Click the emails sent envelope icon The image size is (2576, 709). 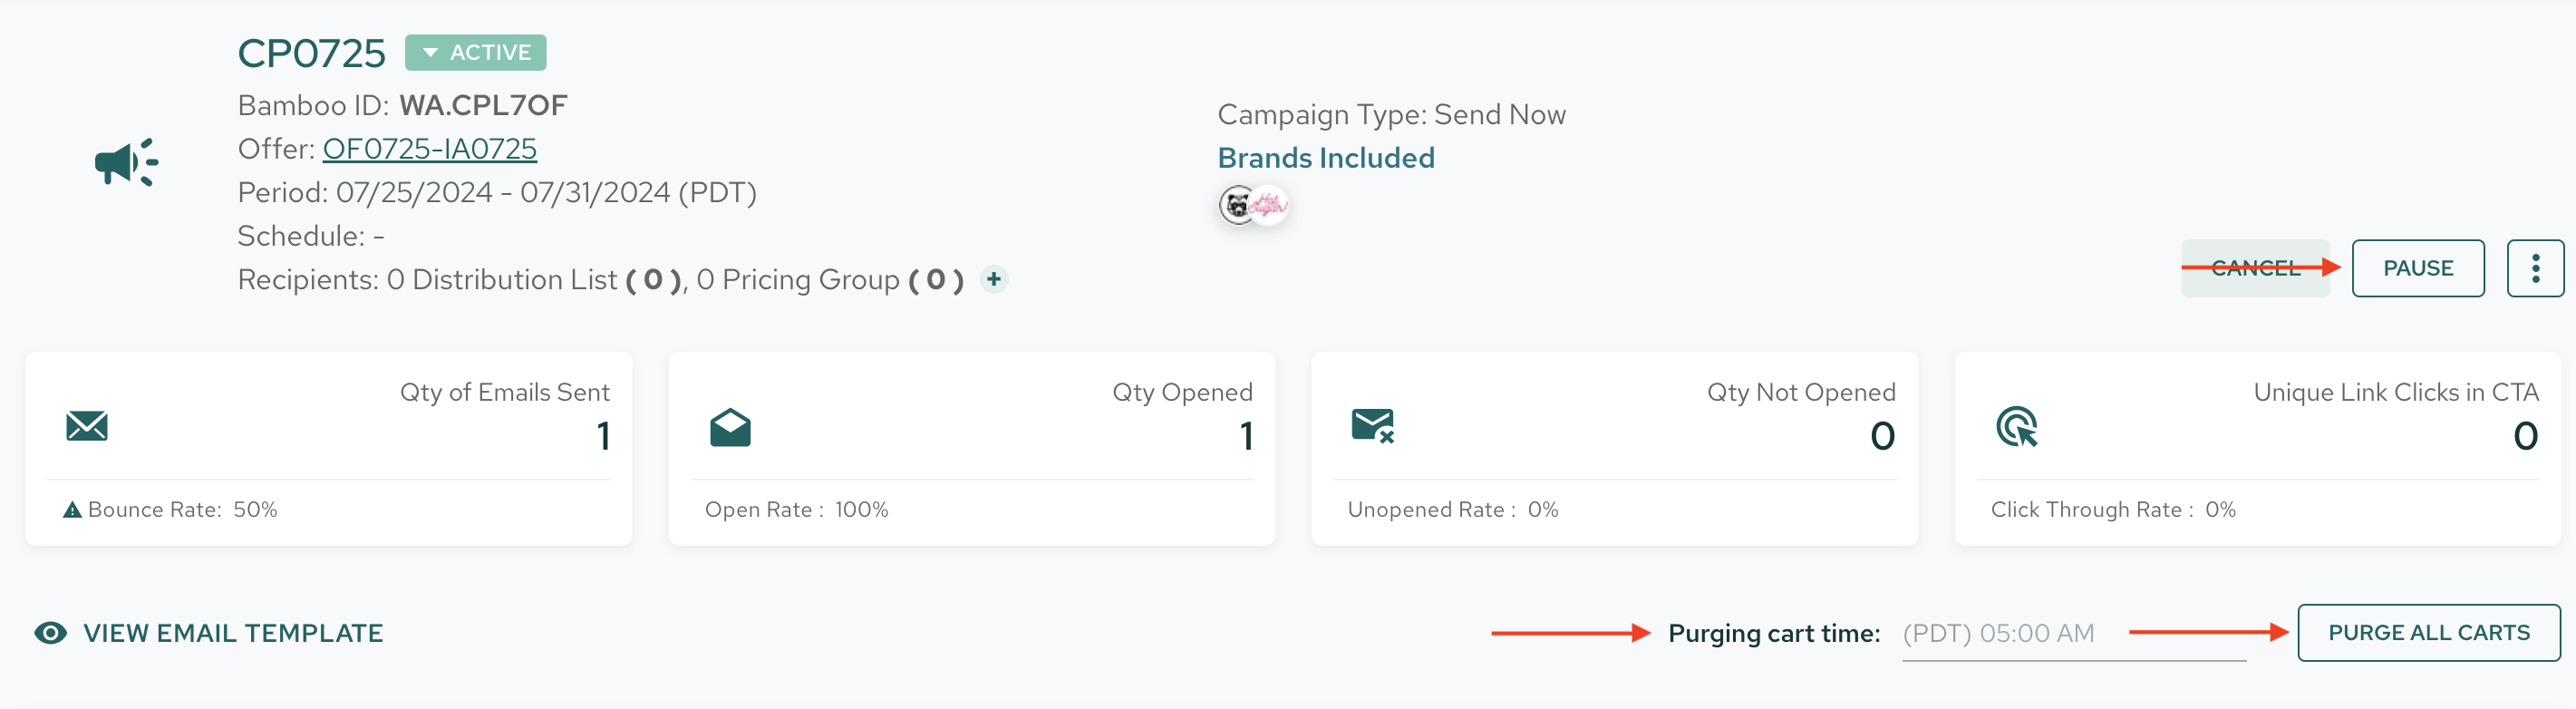pos(87,426)
